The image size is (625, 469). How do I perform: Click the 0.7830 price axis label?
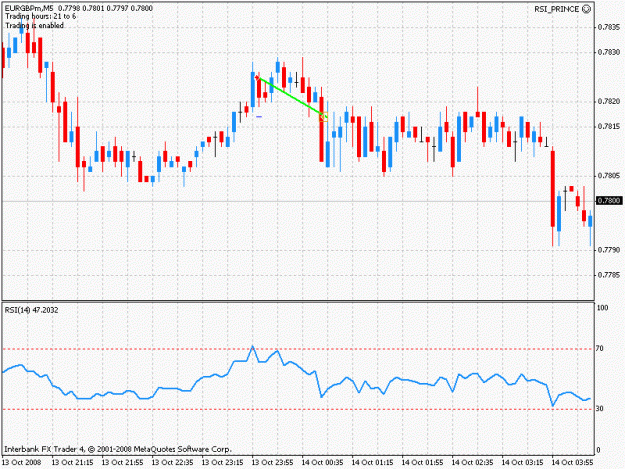coord(609,52)
